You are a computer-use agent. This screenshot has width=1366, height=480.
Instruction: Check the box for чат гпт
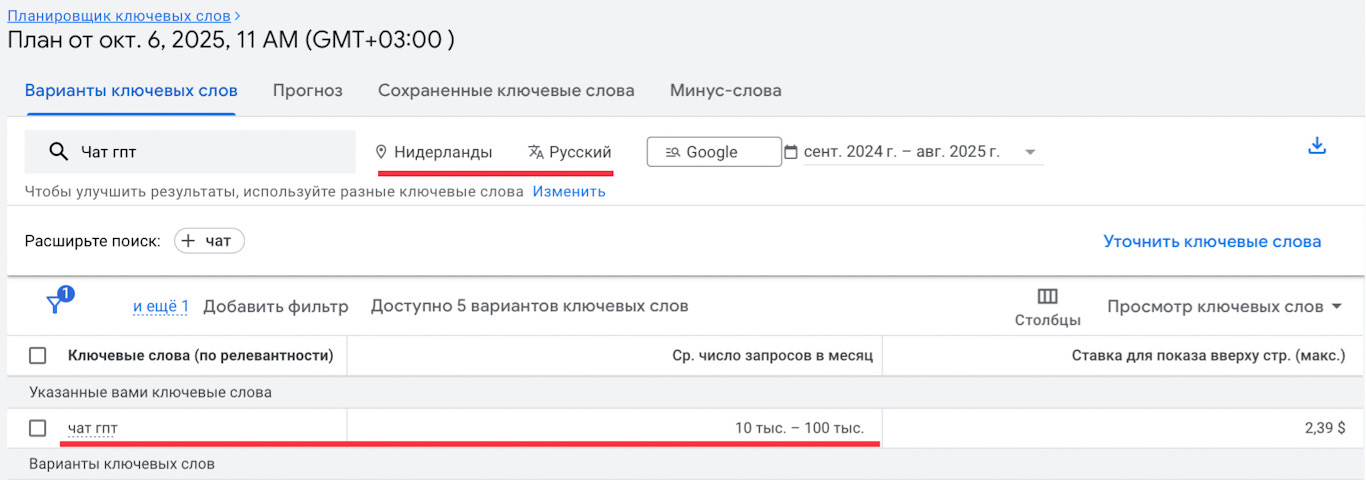(x=38, y=428)
